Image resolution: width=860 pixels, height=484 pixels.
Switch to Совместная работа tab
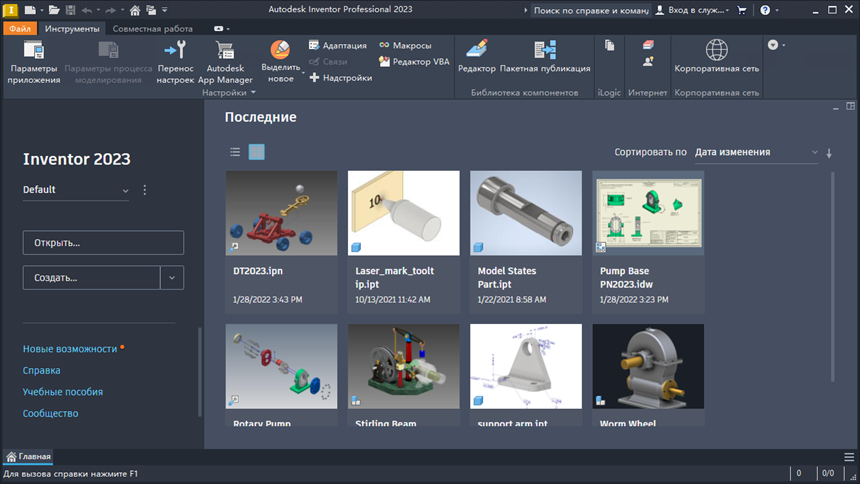pos(152,29)
